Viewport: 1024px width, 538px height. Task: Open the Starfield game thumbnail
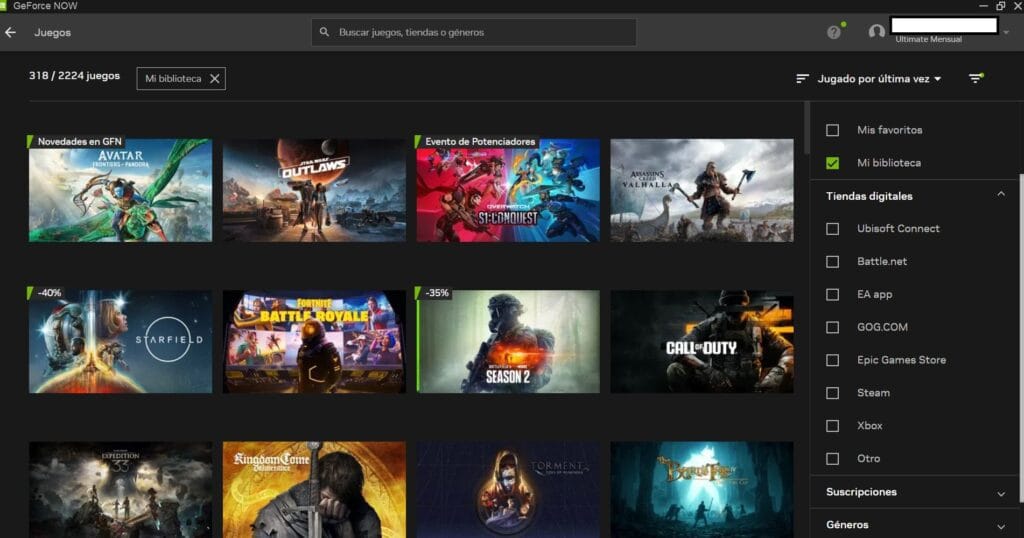[120, 342]
